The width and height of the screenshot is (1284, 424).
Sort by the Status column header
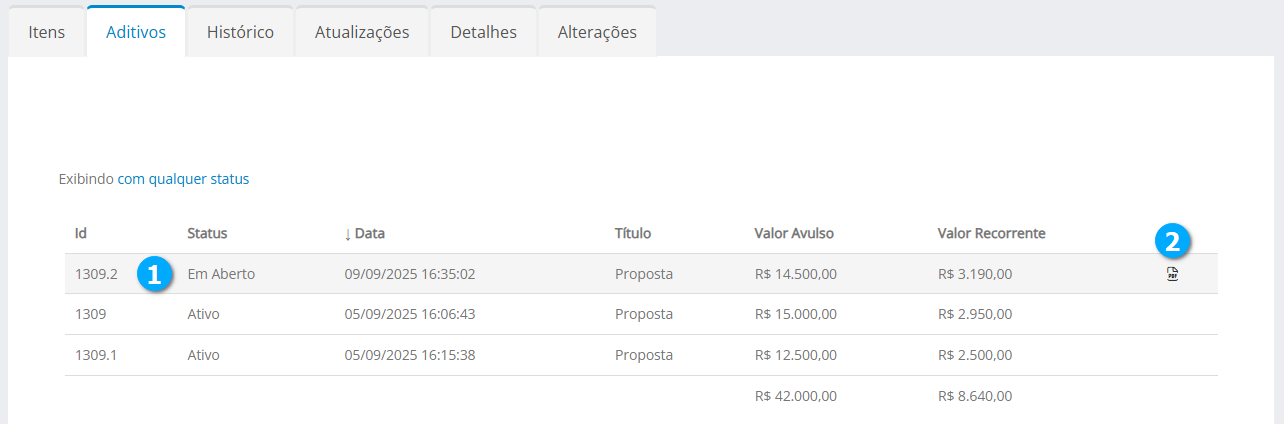pos(207,233)
